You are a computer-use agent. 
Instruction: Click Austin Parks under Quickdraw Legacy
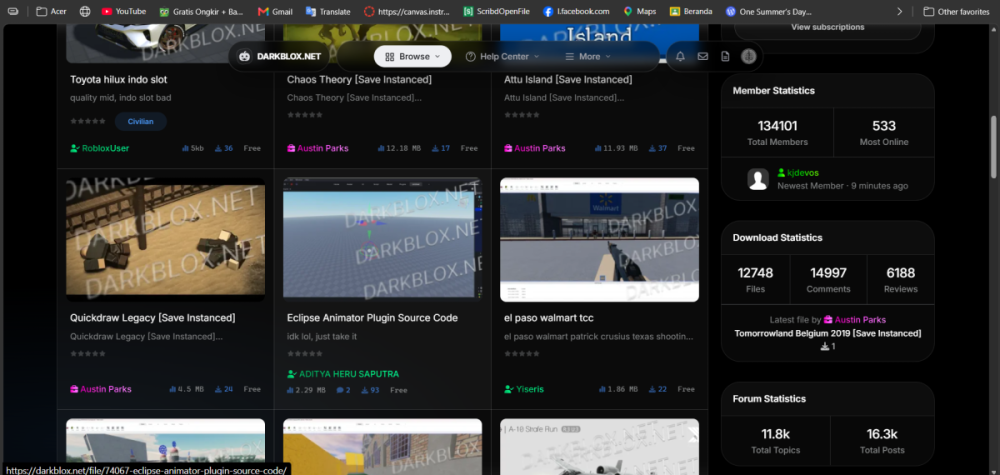click(x=101, y=389)
